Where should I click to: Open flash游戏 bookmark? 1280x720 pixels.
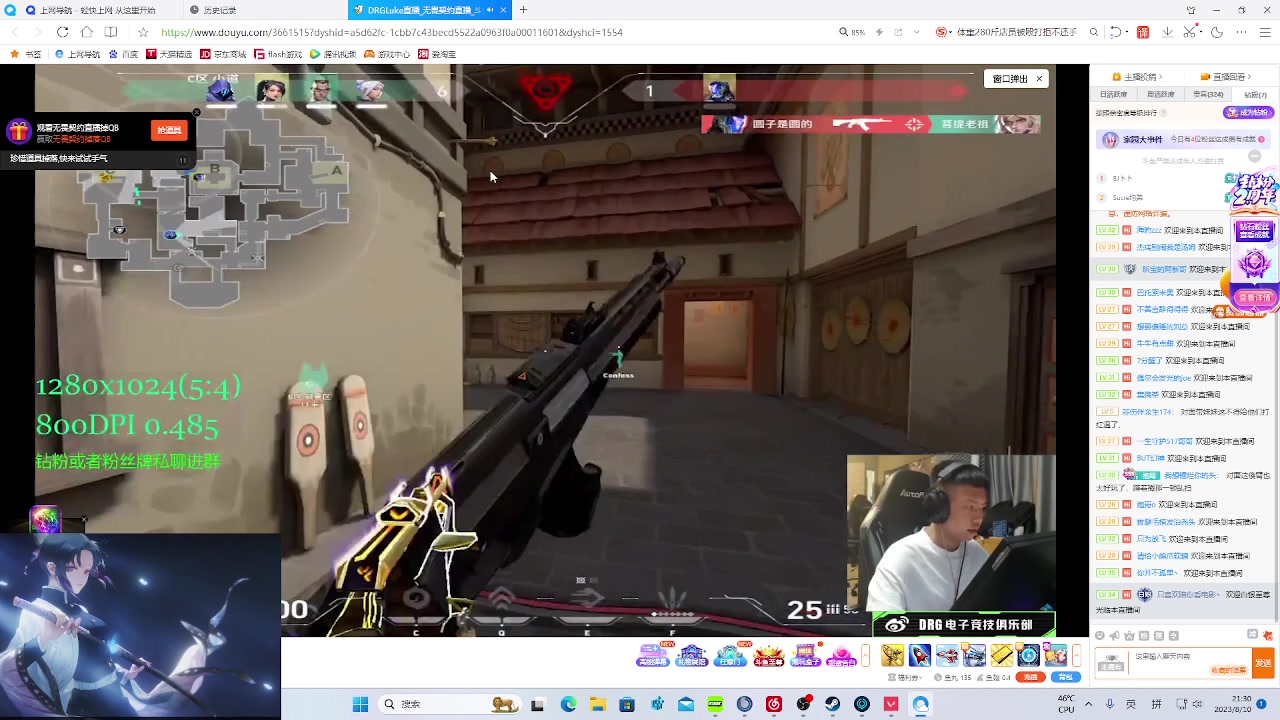[x=279, y=54]
